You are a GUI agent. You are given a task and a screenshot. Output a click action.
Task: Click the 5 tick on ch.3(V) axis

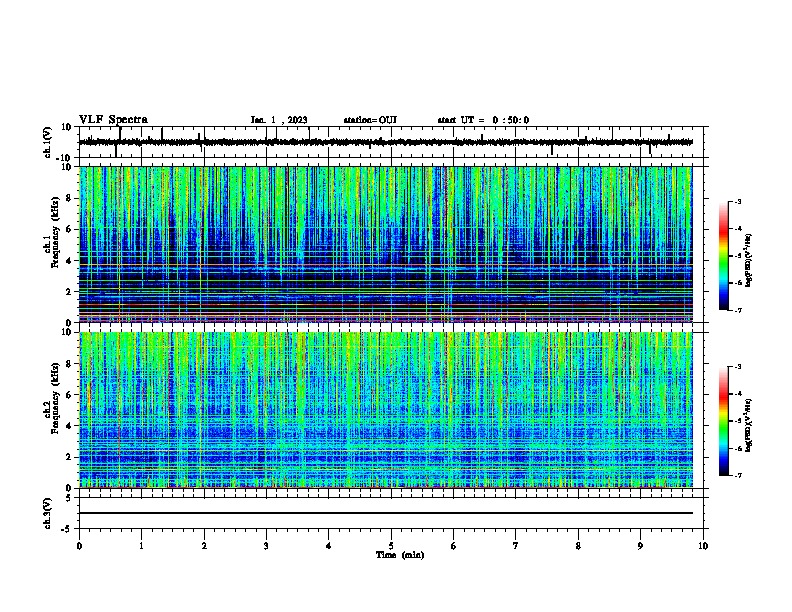[69, 498]
